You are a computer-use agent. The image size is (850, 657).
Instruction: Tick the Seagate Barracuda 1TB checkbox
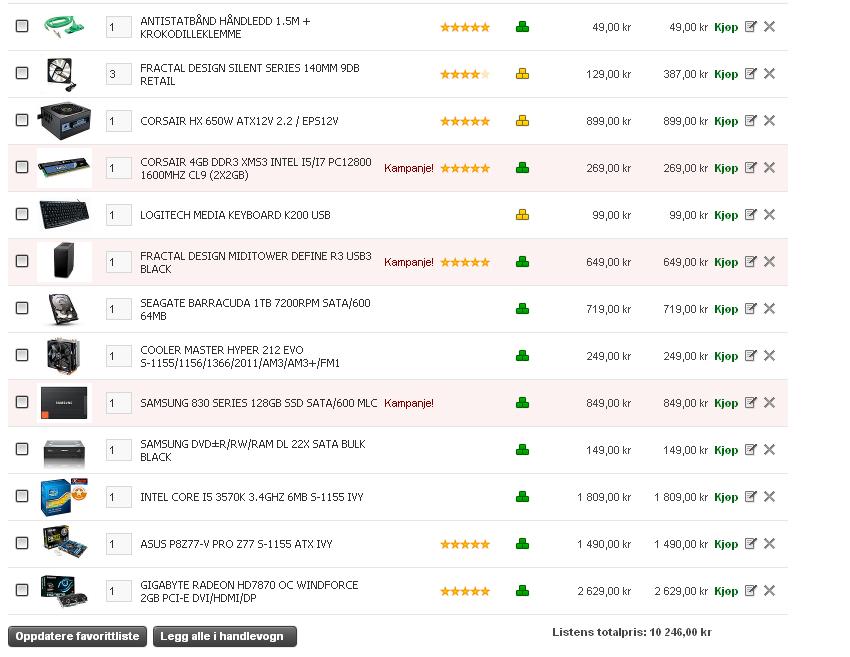(x=22, y=307)
